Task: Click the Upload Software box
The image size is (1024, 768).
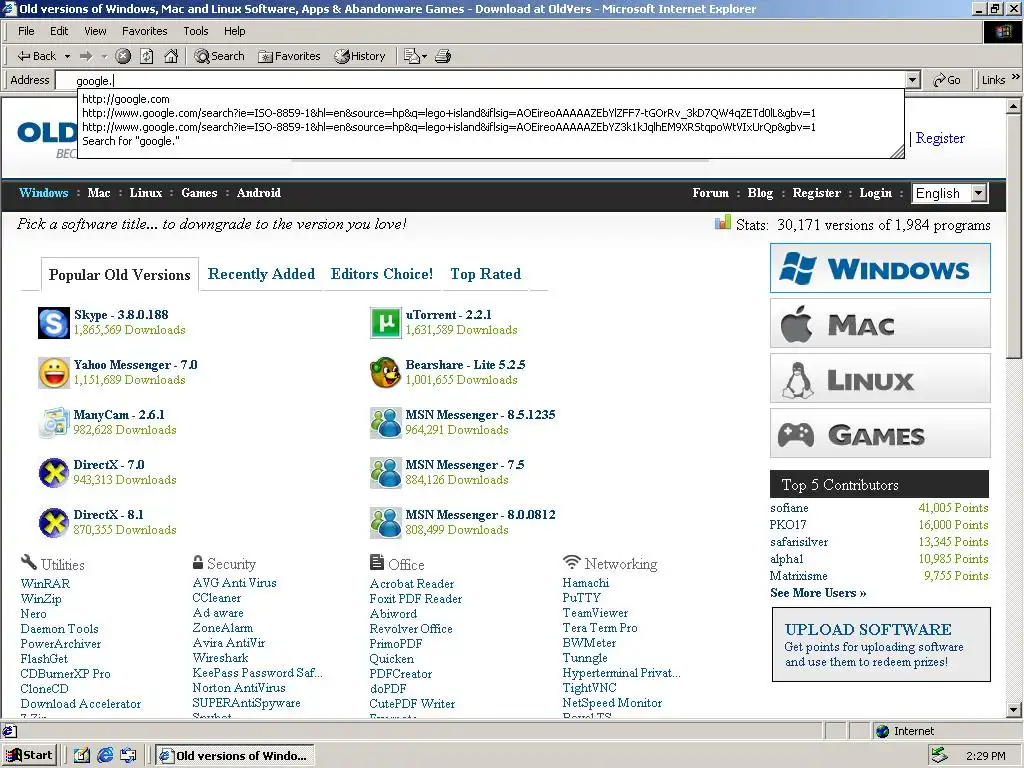Action: (x=881, y=645)
